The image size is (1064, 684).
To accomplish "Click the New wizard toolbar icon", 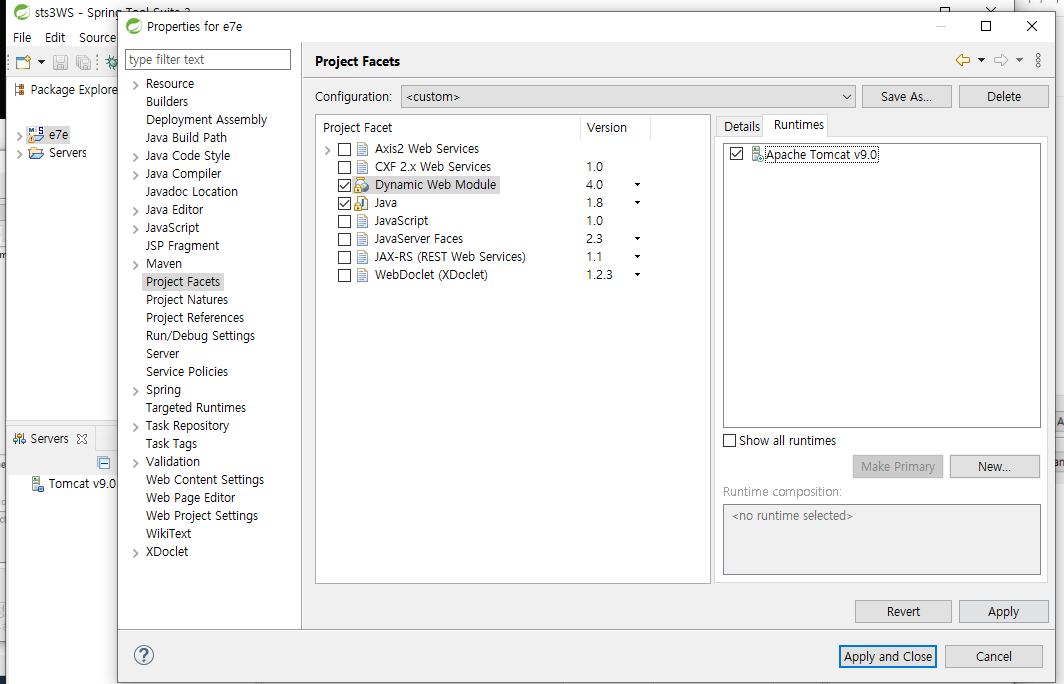I will [x=23, y=62].
